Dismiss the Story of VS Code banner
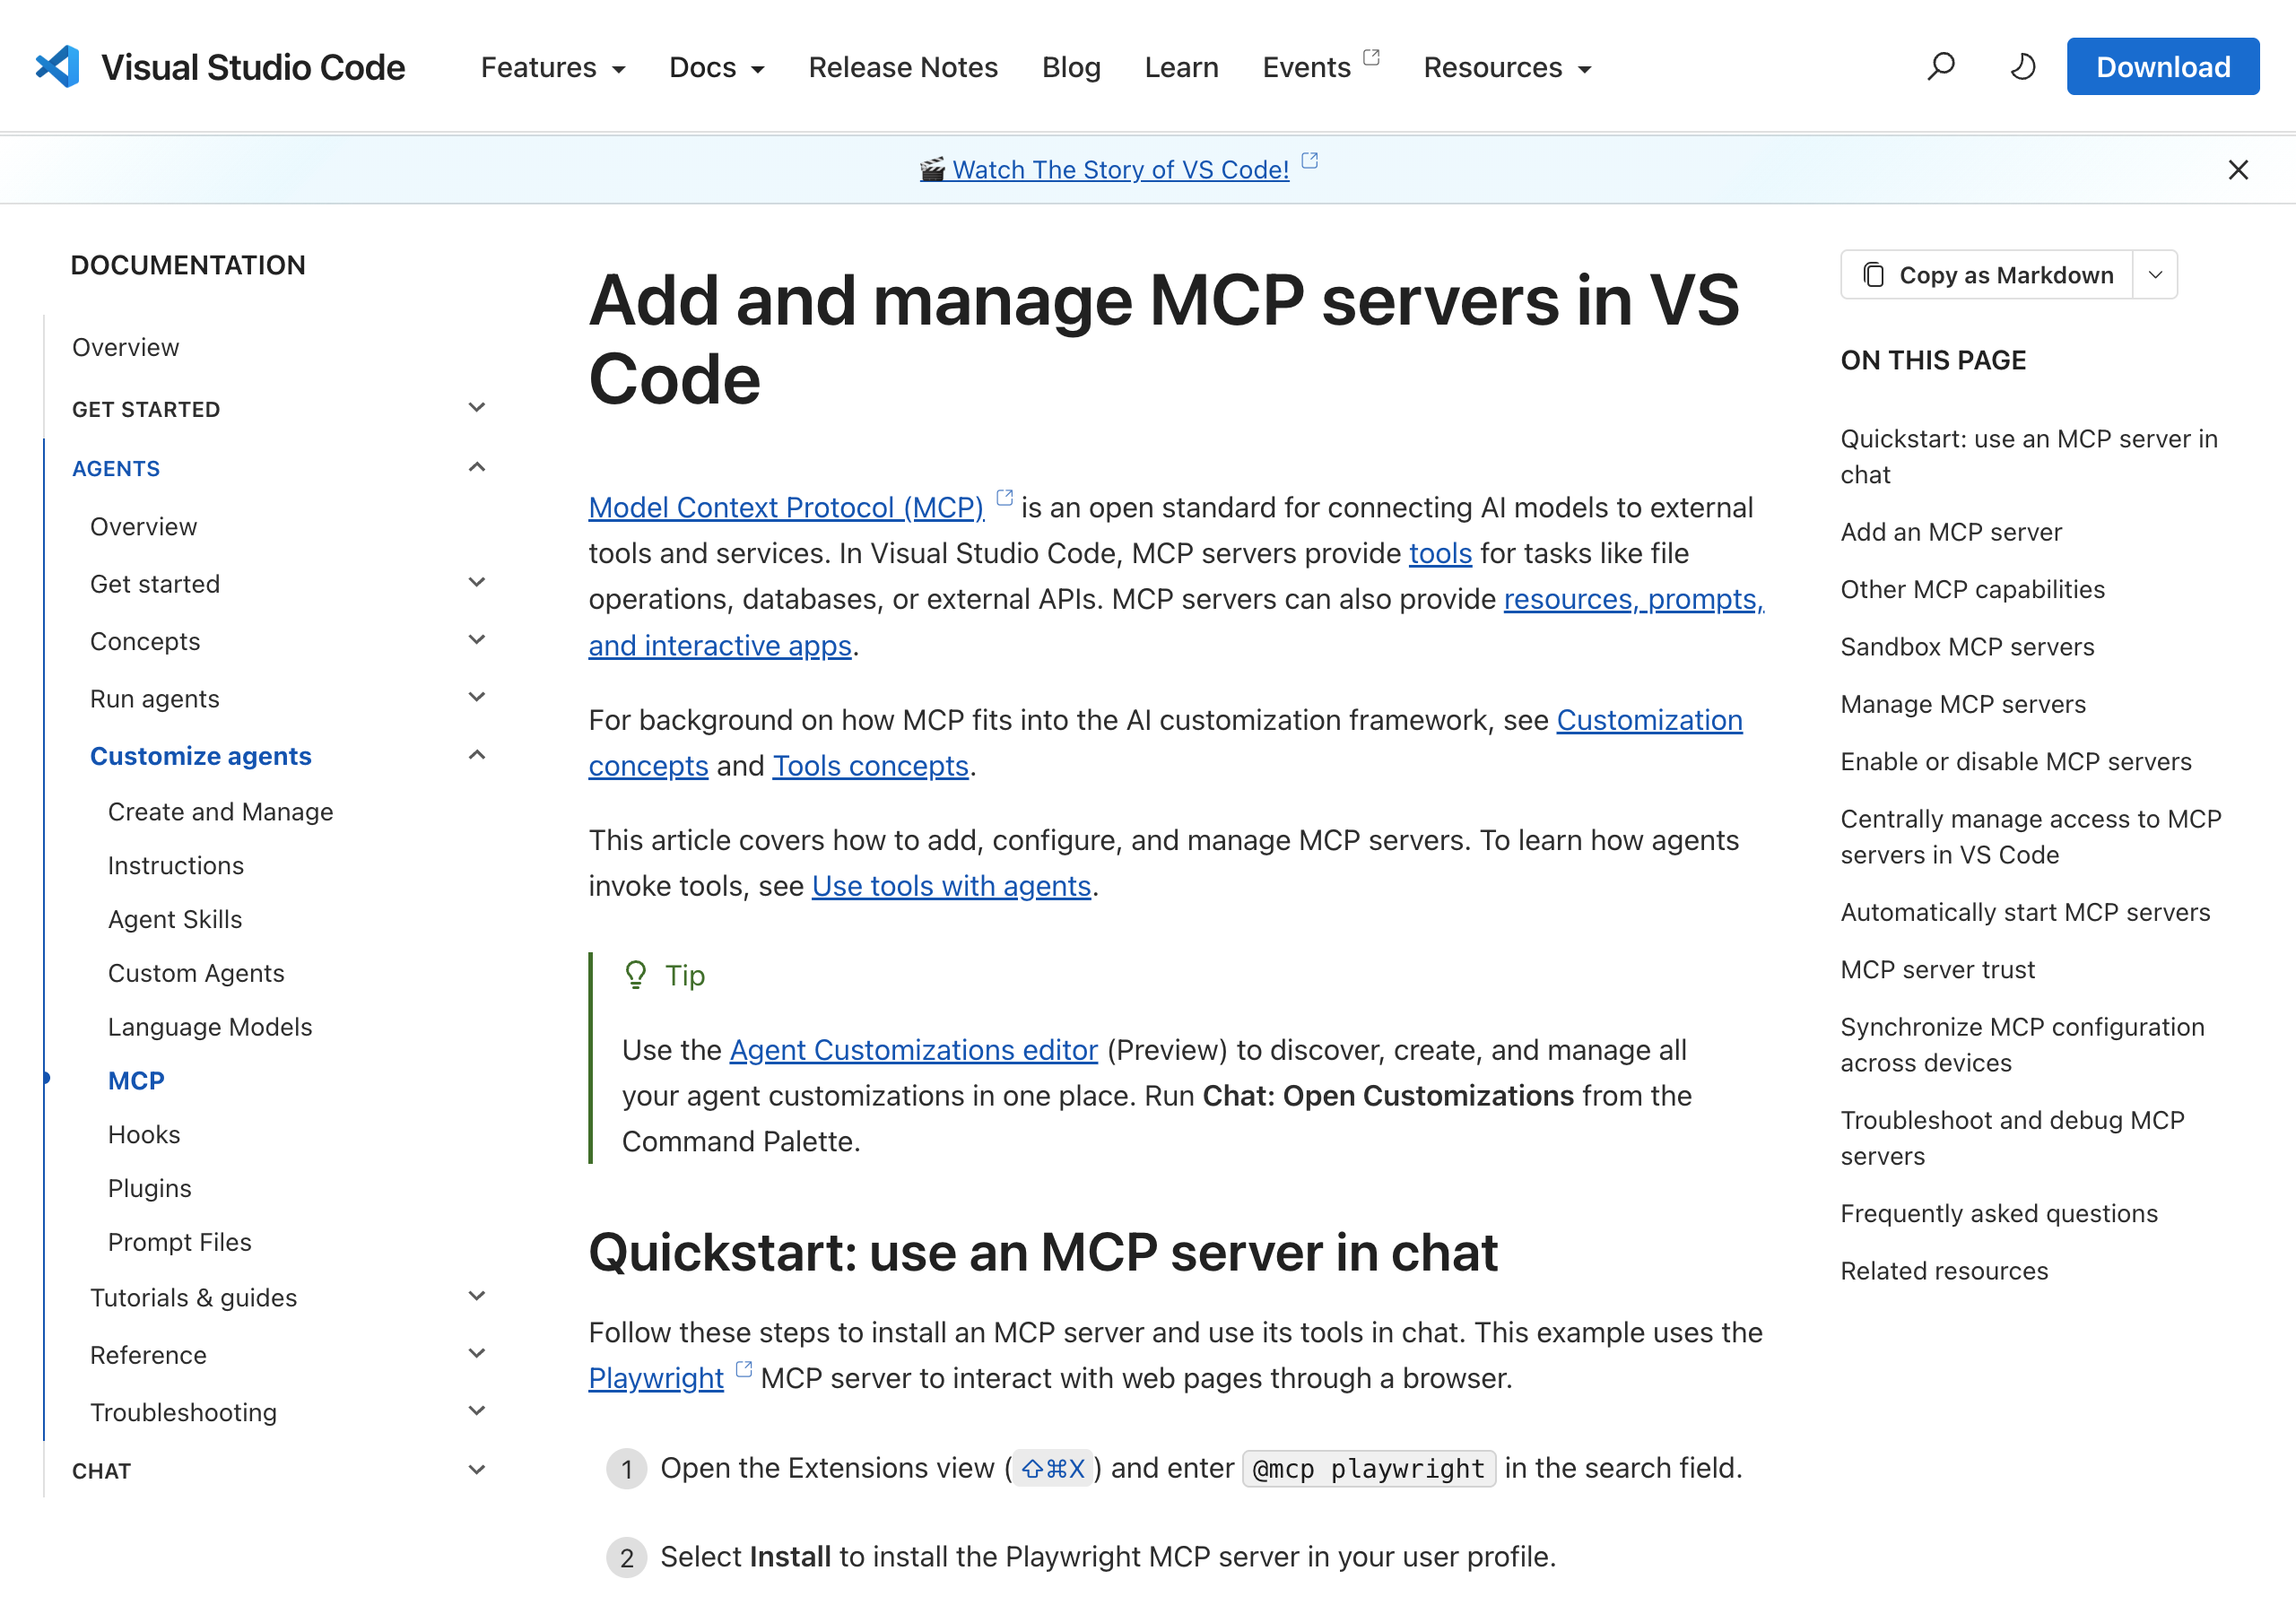Viewport: 2296px width, 1614px height. 2238,170
